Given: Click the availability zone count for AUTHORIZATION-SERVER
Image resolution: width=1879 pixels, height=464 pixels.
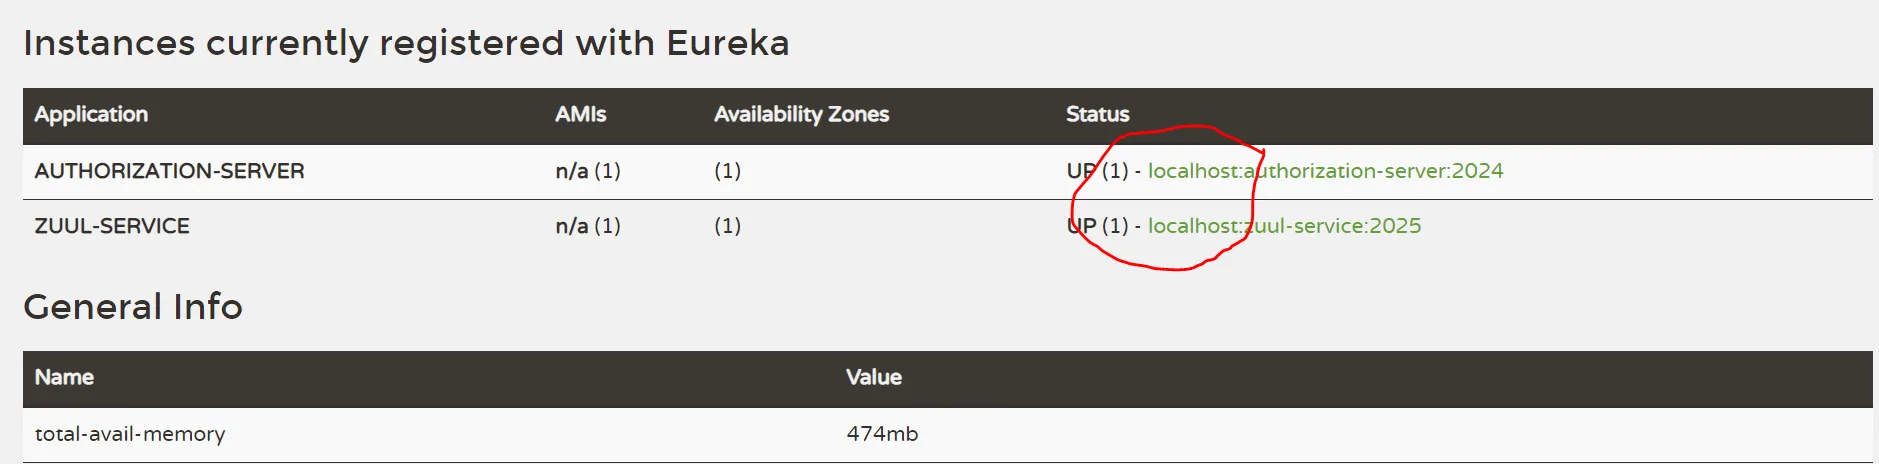Looking at the screenshot, I should [x=728, y=171].
